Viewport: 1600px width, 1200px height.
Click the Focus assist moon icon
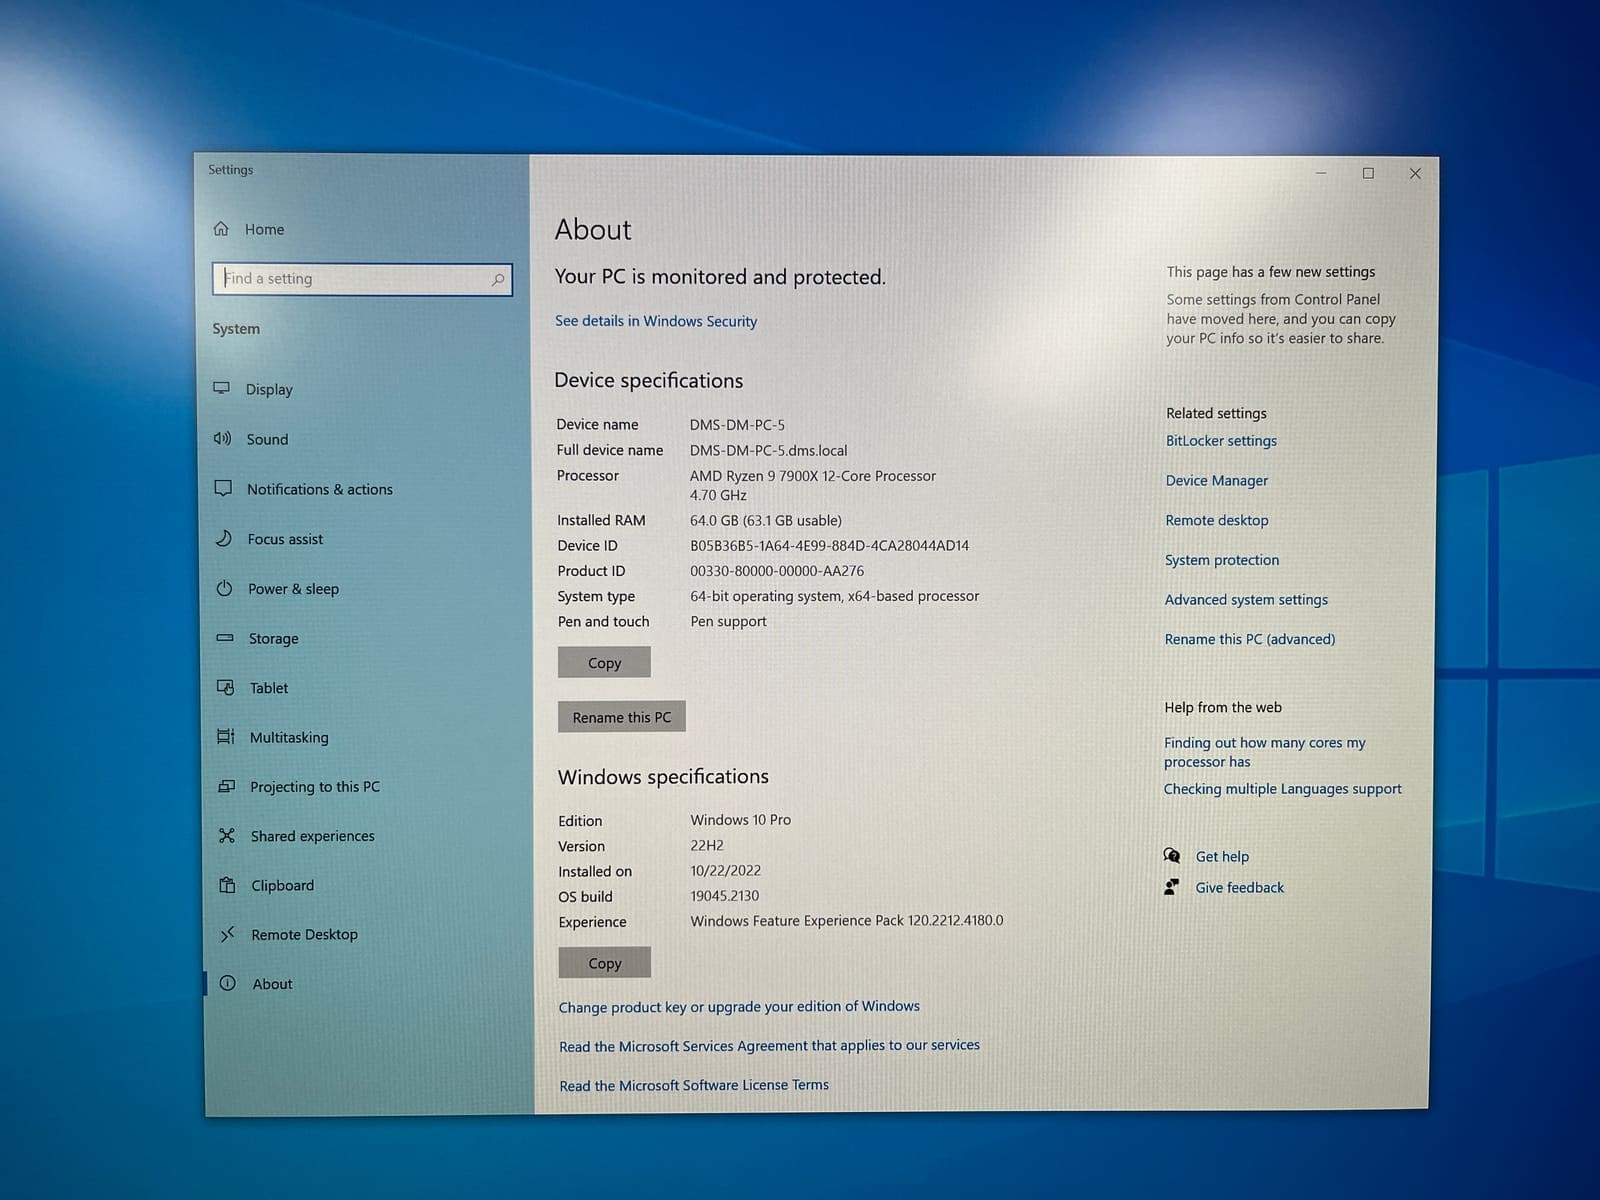tap(224, 538)
